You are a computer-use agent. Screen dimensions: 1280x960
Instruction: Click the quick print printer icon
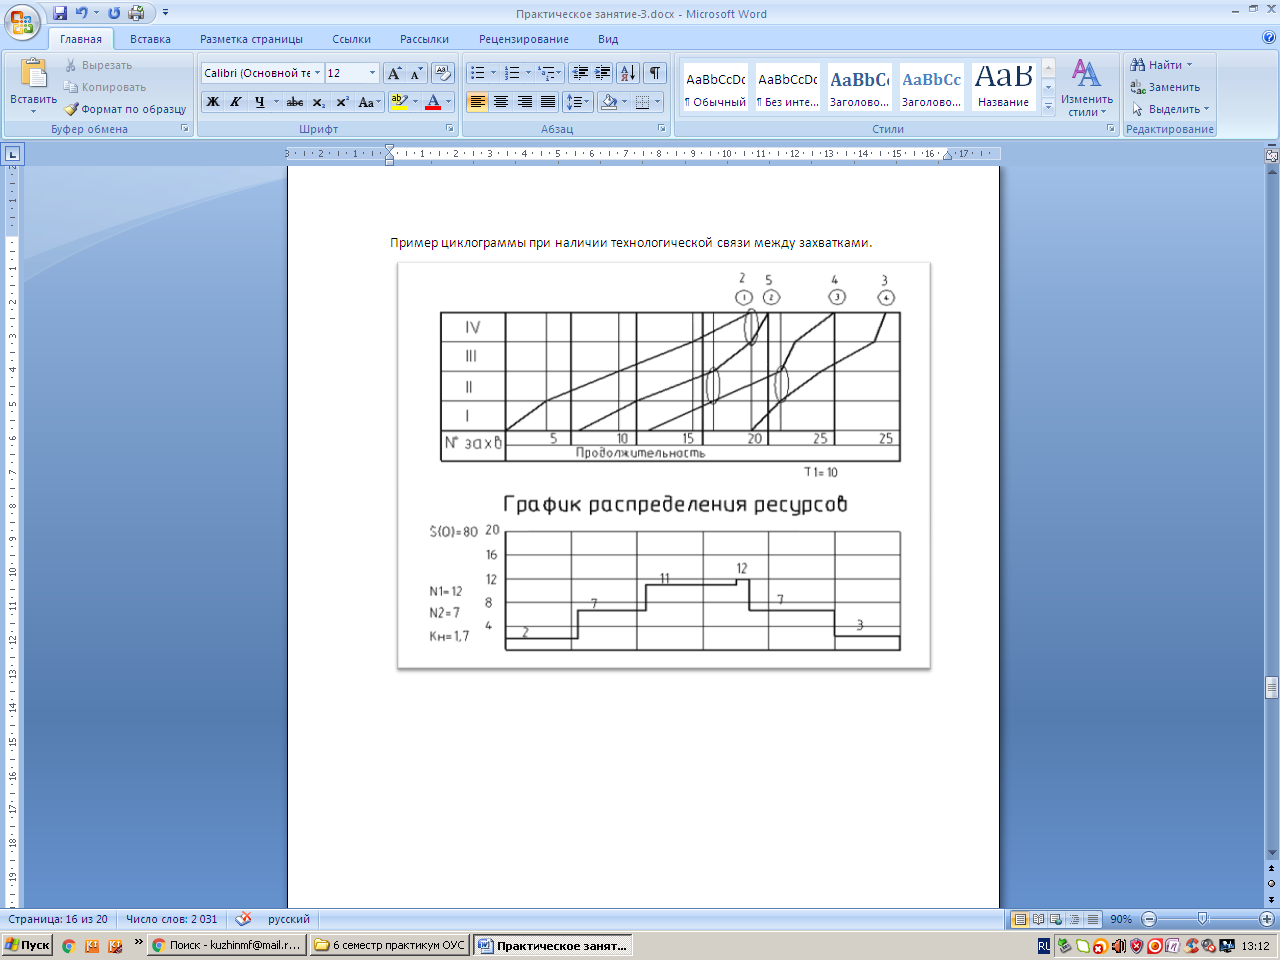point(137,13)
